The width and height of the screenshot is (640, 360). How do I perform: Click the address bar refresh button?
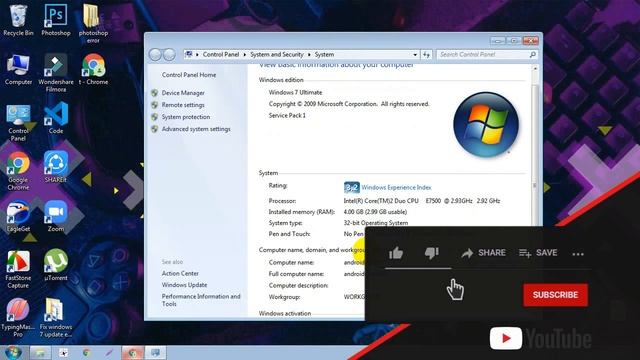(x=426, y=55)
